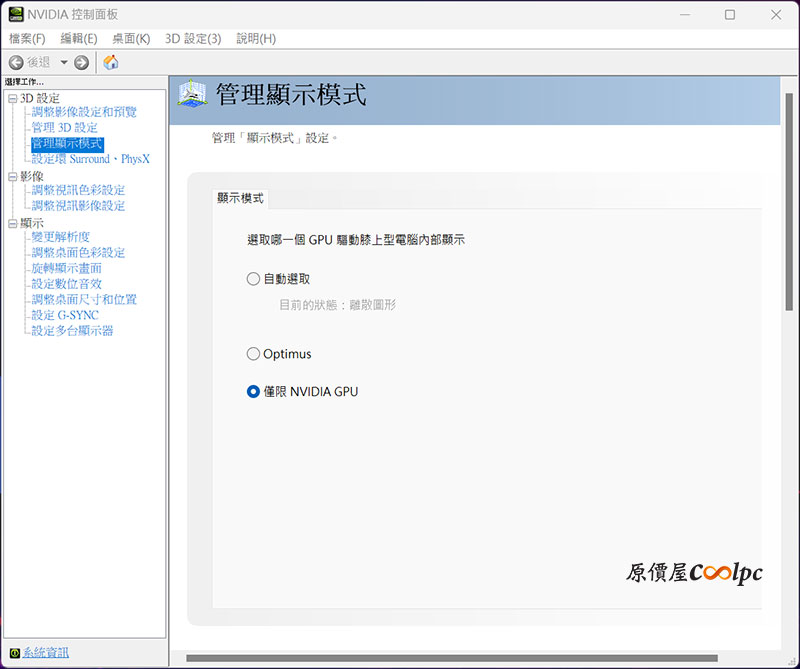The height and width of the screenshot is (669, 800).
Task: Collapse the 影像 tree node
Action: [13, 177]
